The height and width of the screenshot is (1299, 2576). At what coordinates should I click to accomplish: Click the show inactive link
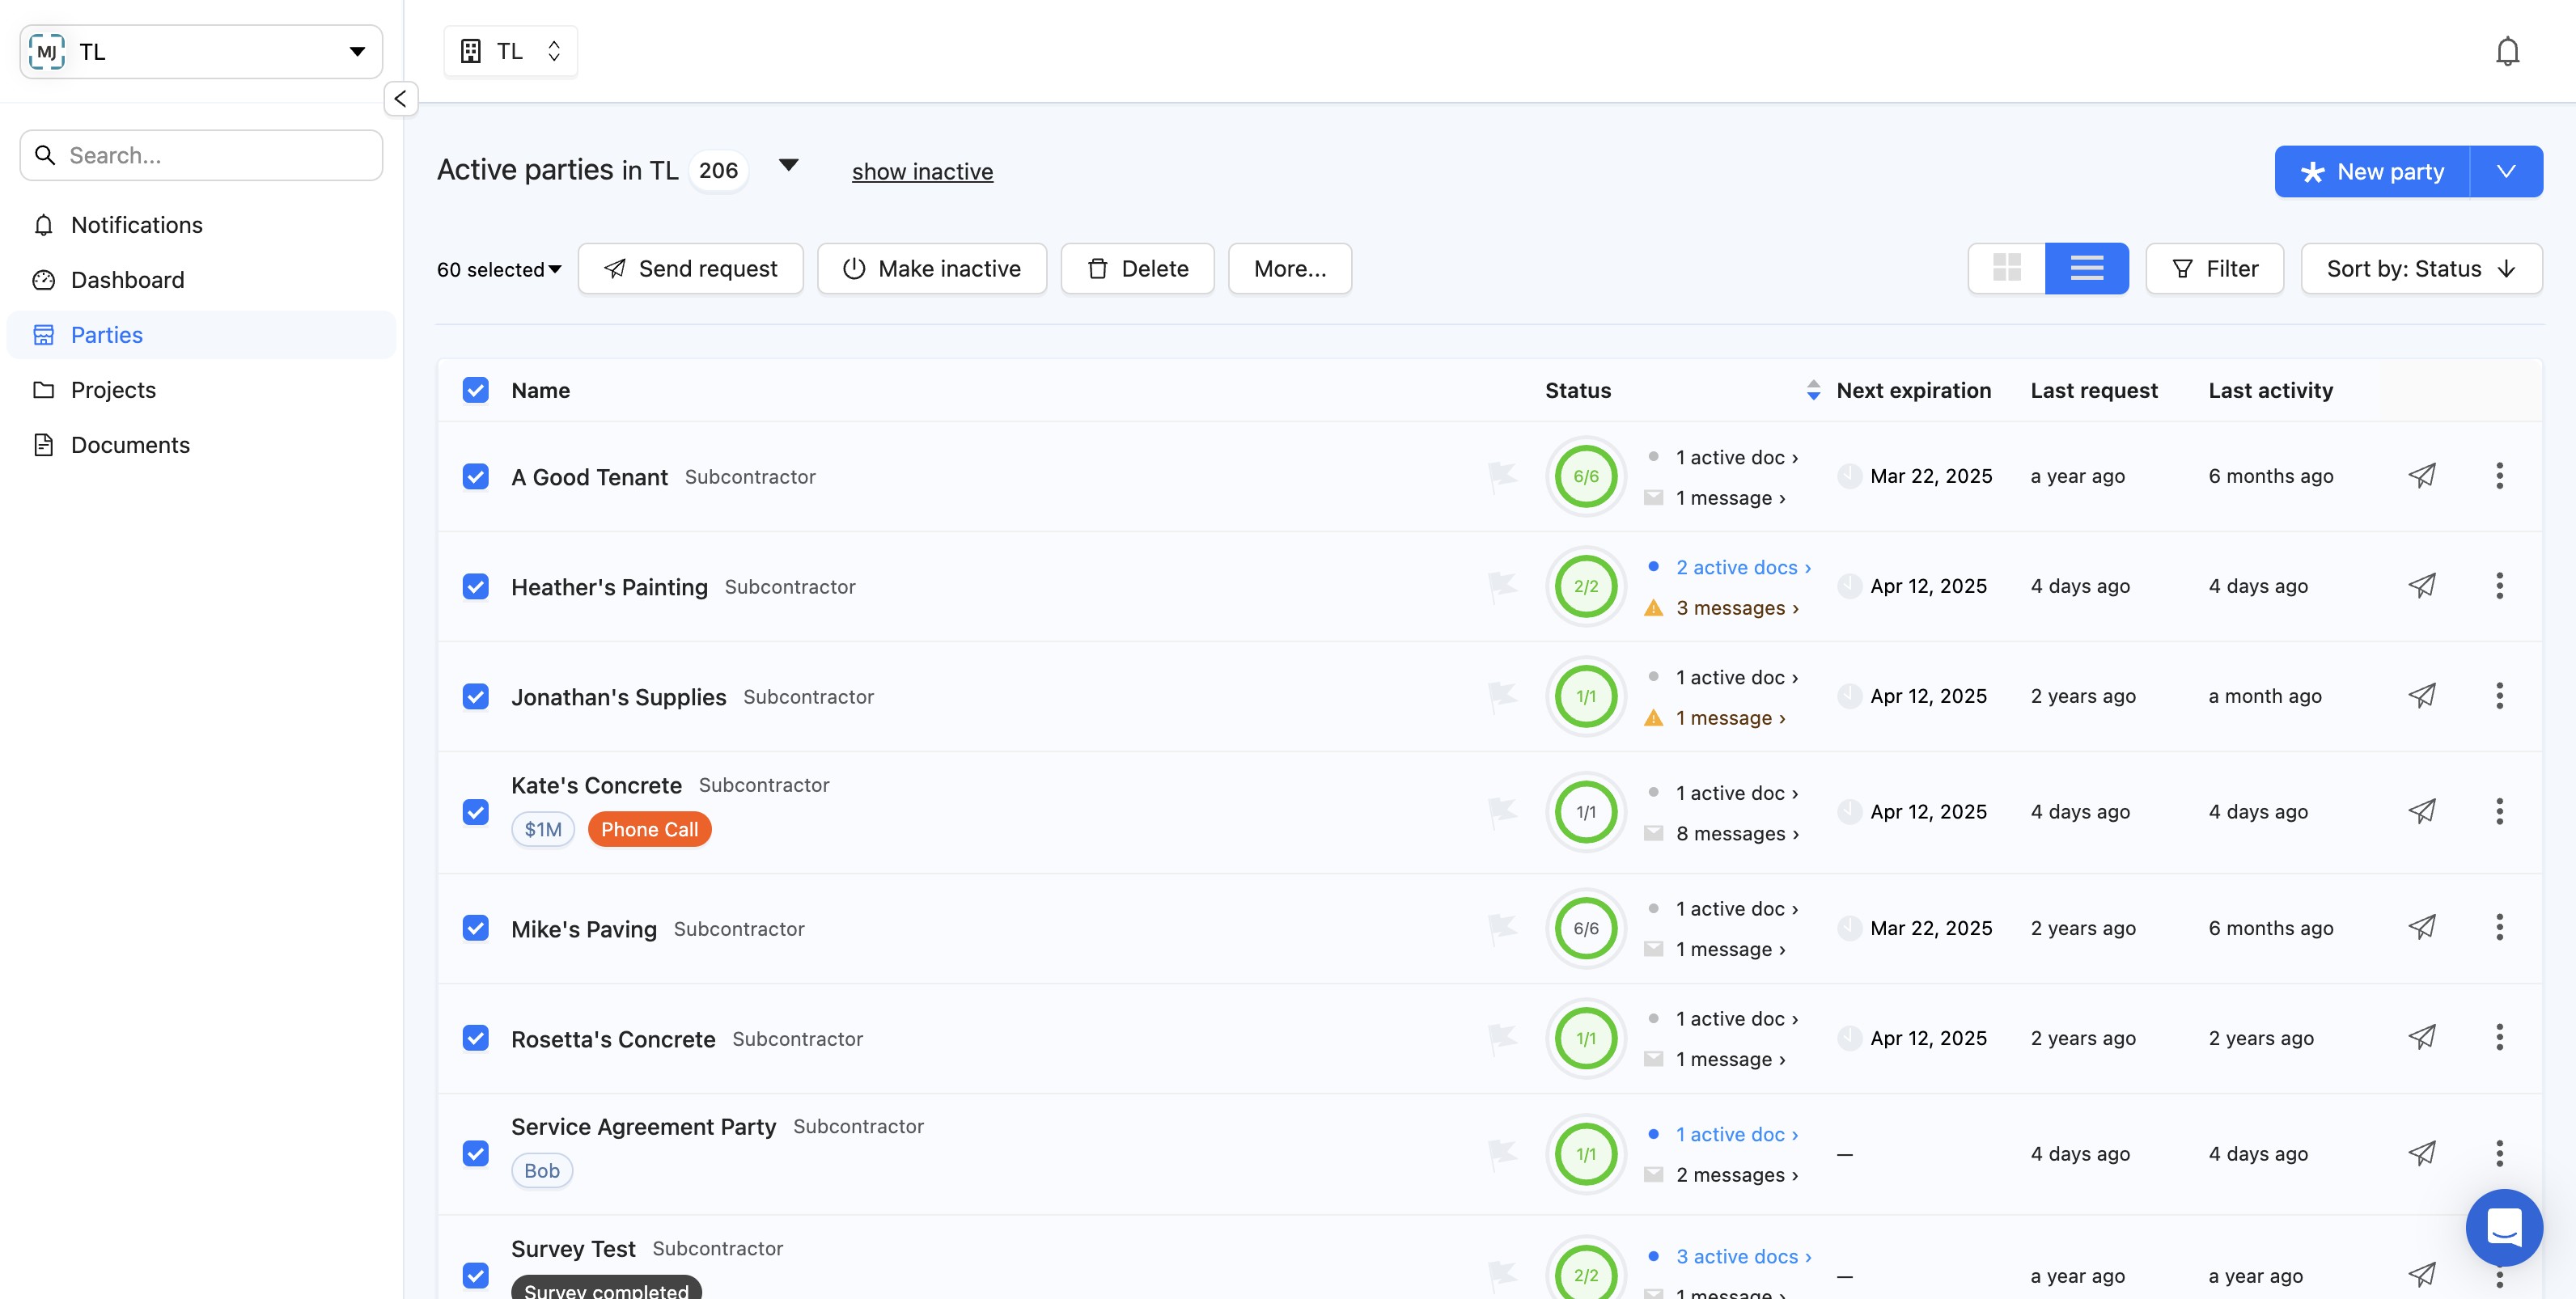tap(921, 172)
